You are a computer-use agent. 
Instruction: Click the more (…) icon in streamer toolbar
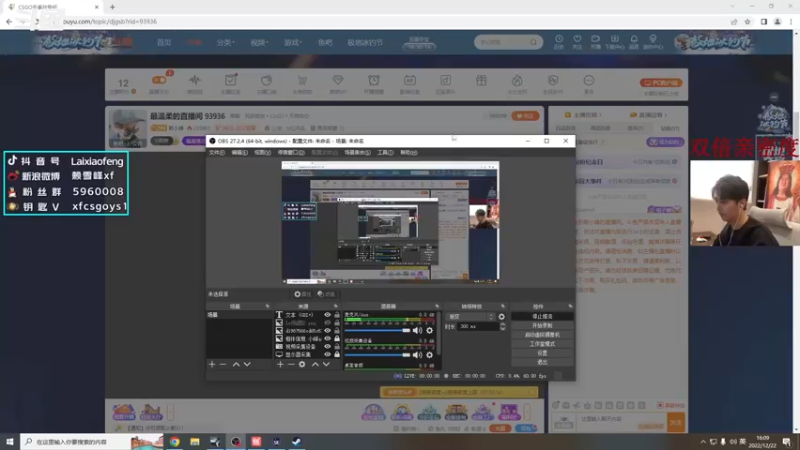pos(589,81)
